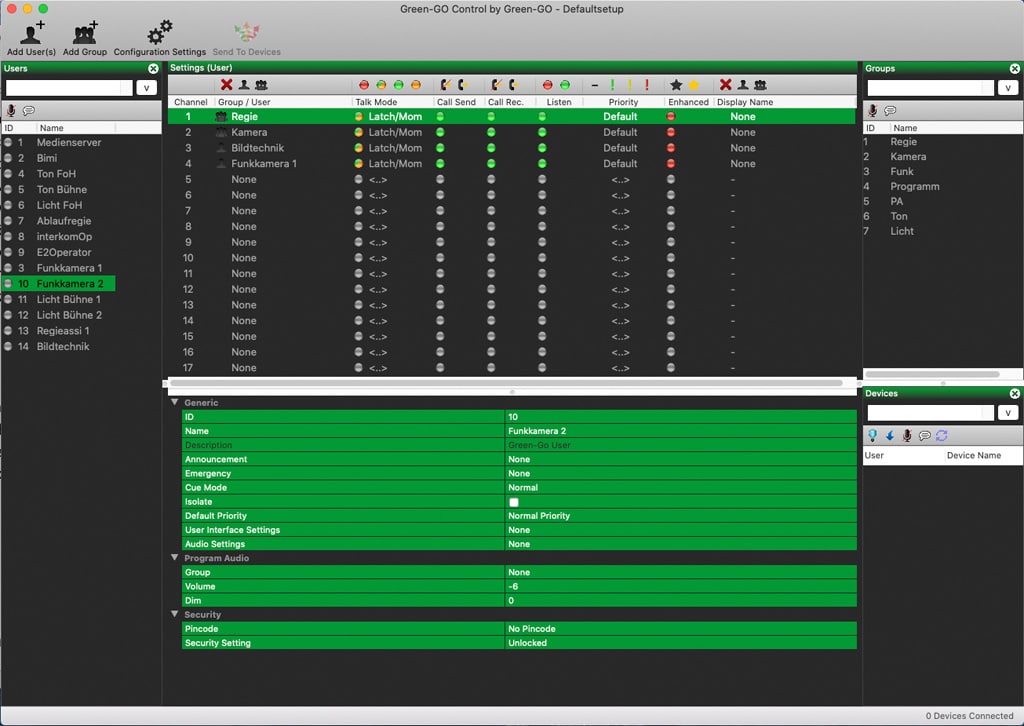Toggle the Enhanced indicator for the Kamera channel
Screen dimensions: 1024x726
click(x=671, y=132)
